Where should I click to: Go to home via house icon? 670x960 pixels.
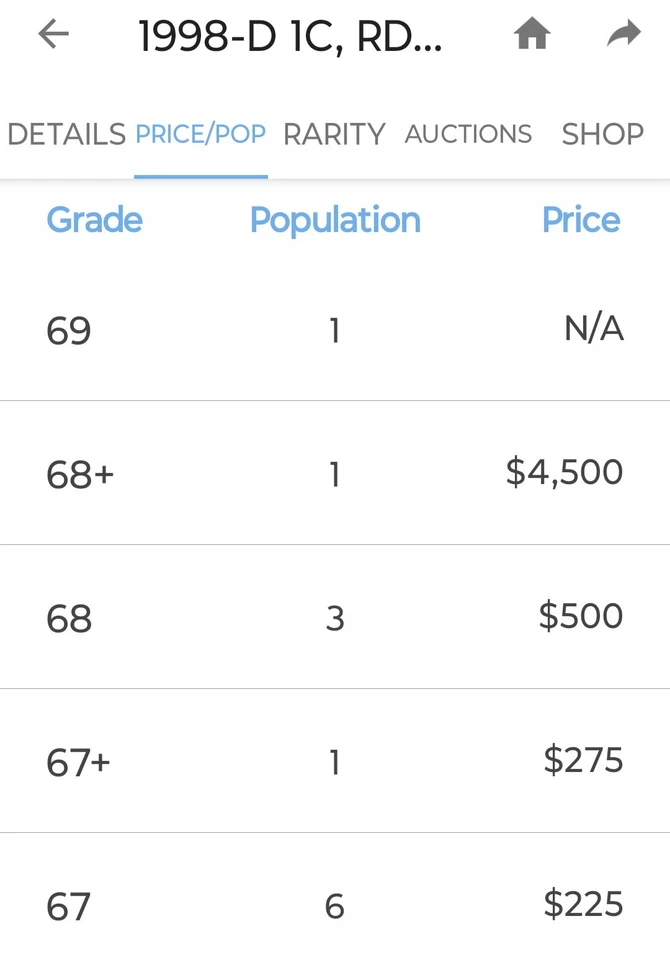coord(532,35)
